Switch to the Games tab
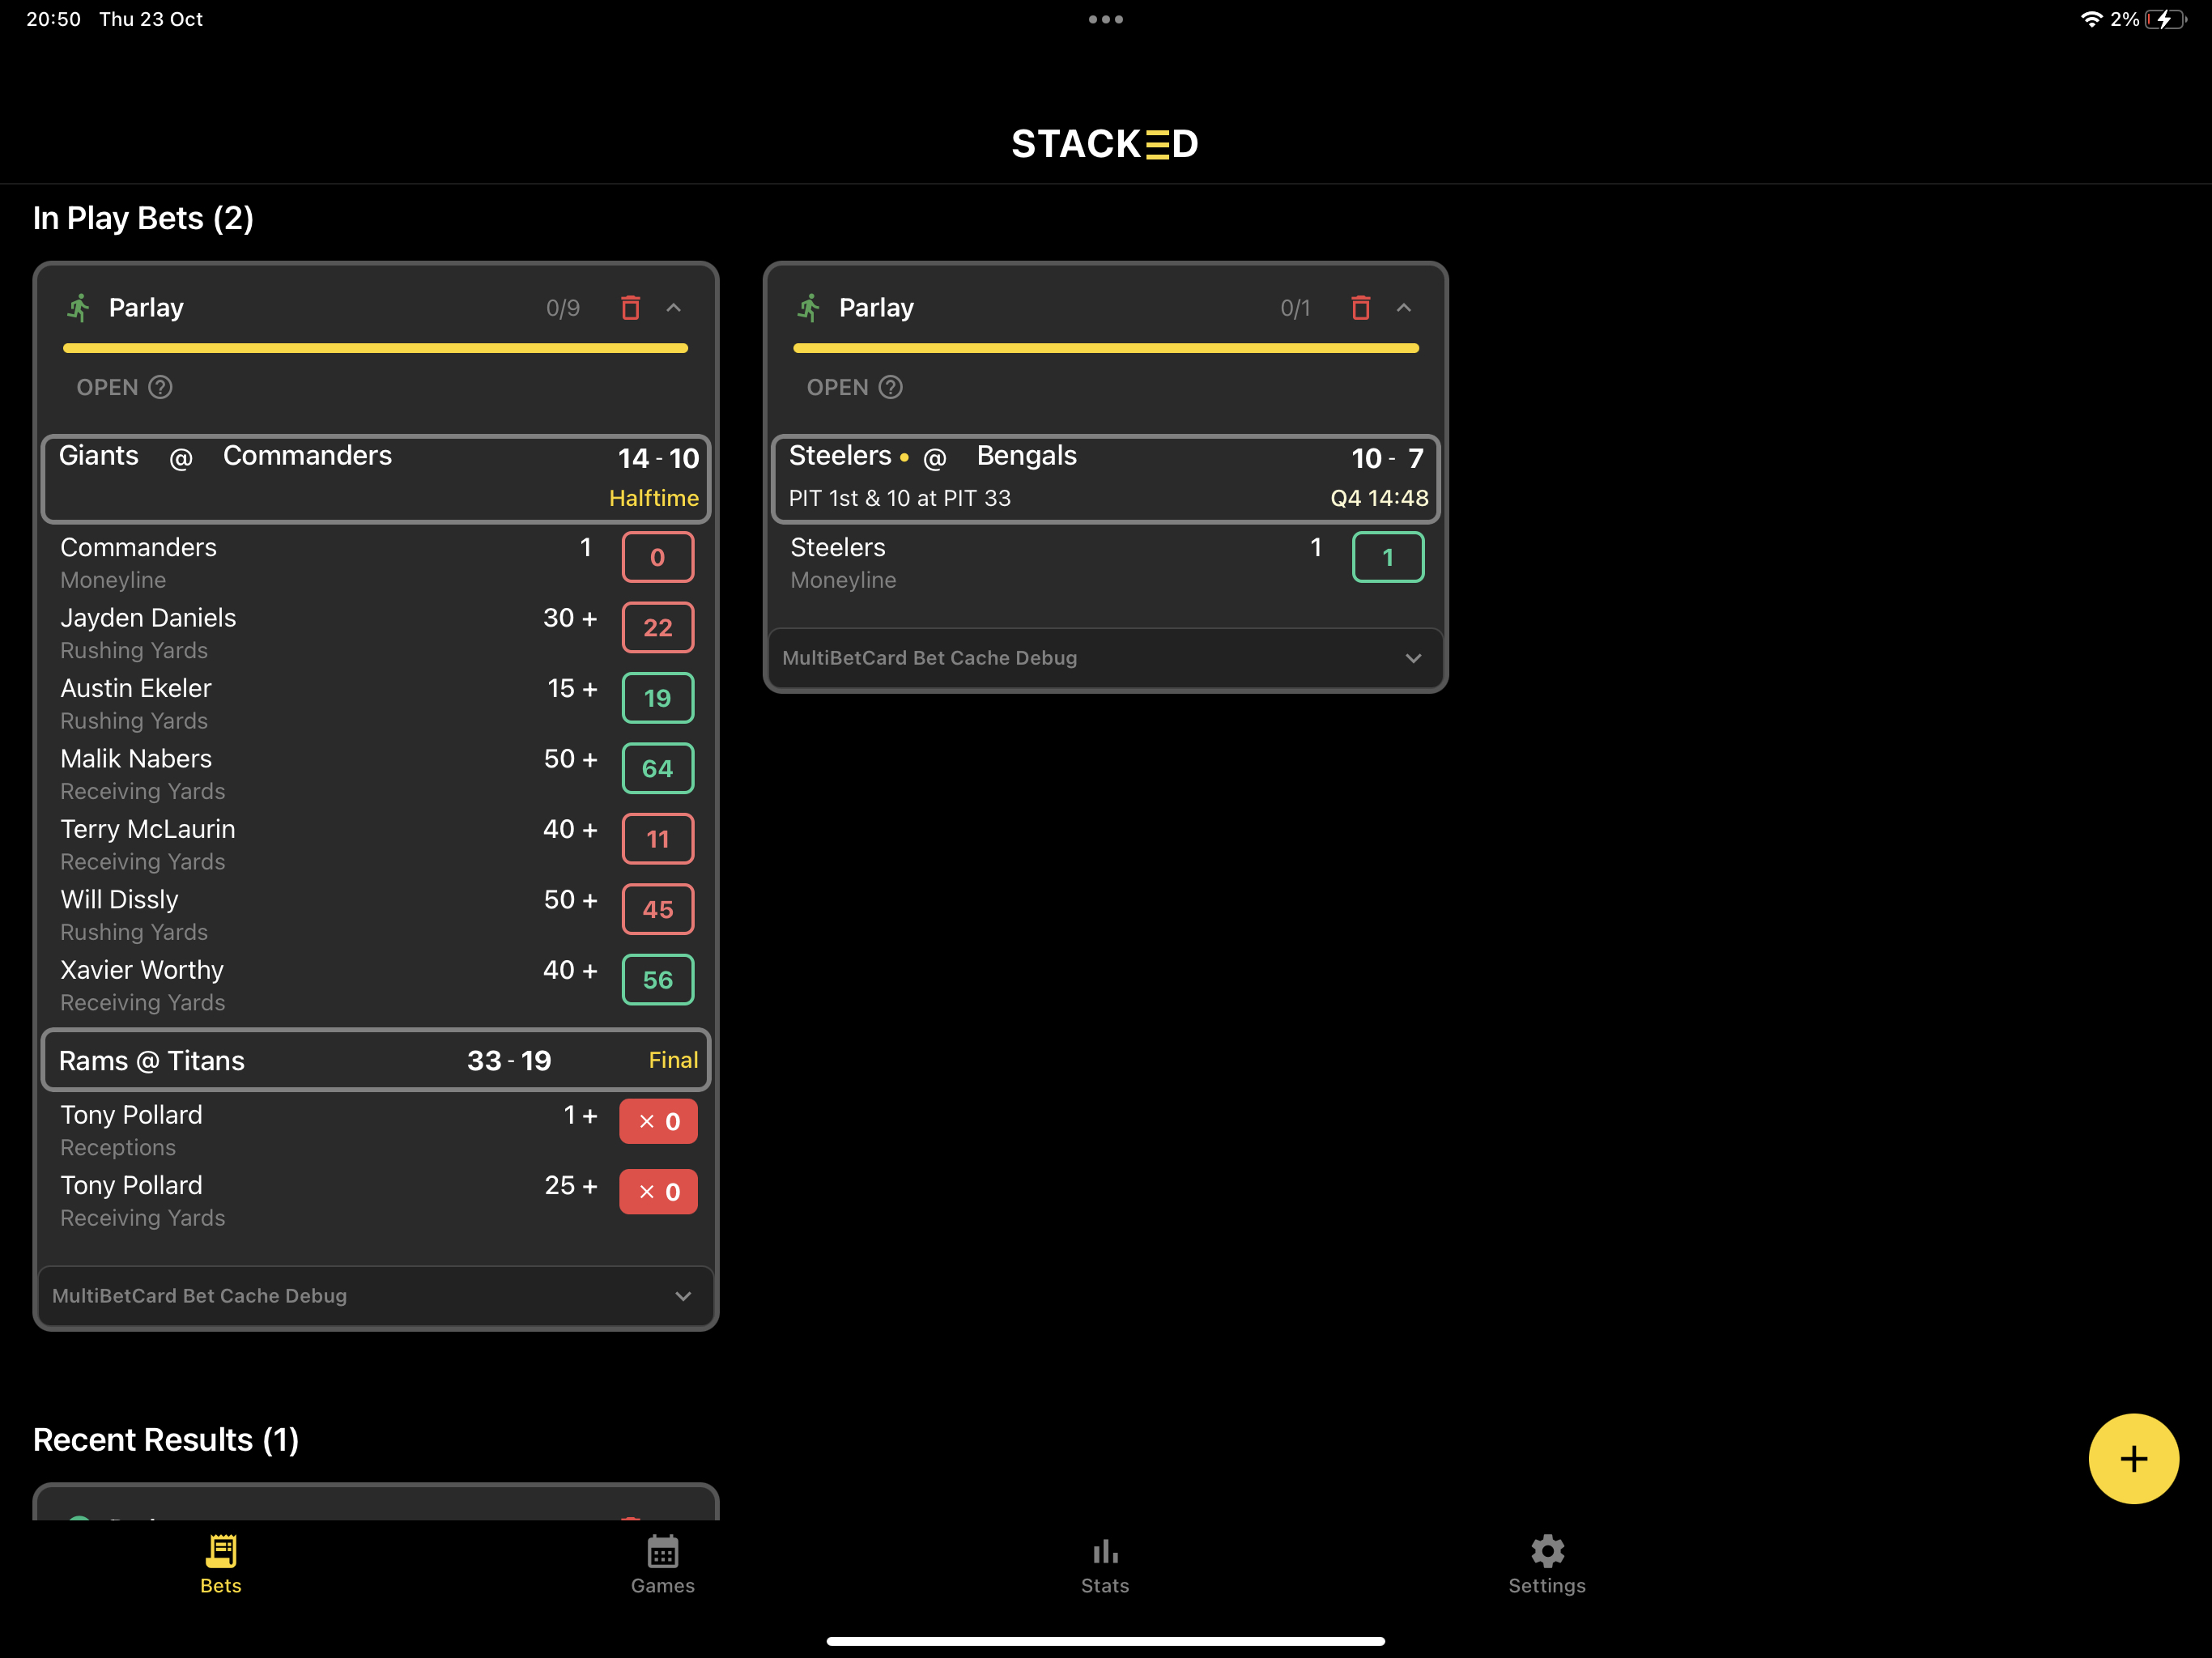Image resolution: width=2212 pixels, height=1658 pixels. point(663,1565)
